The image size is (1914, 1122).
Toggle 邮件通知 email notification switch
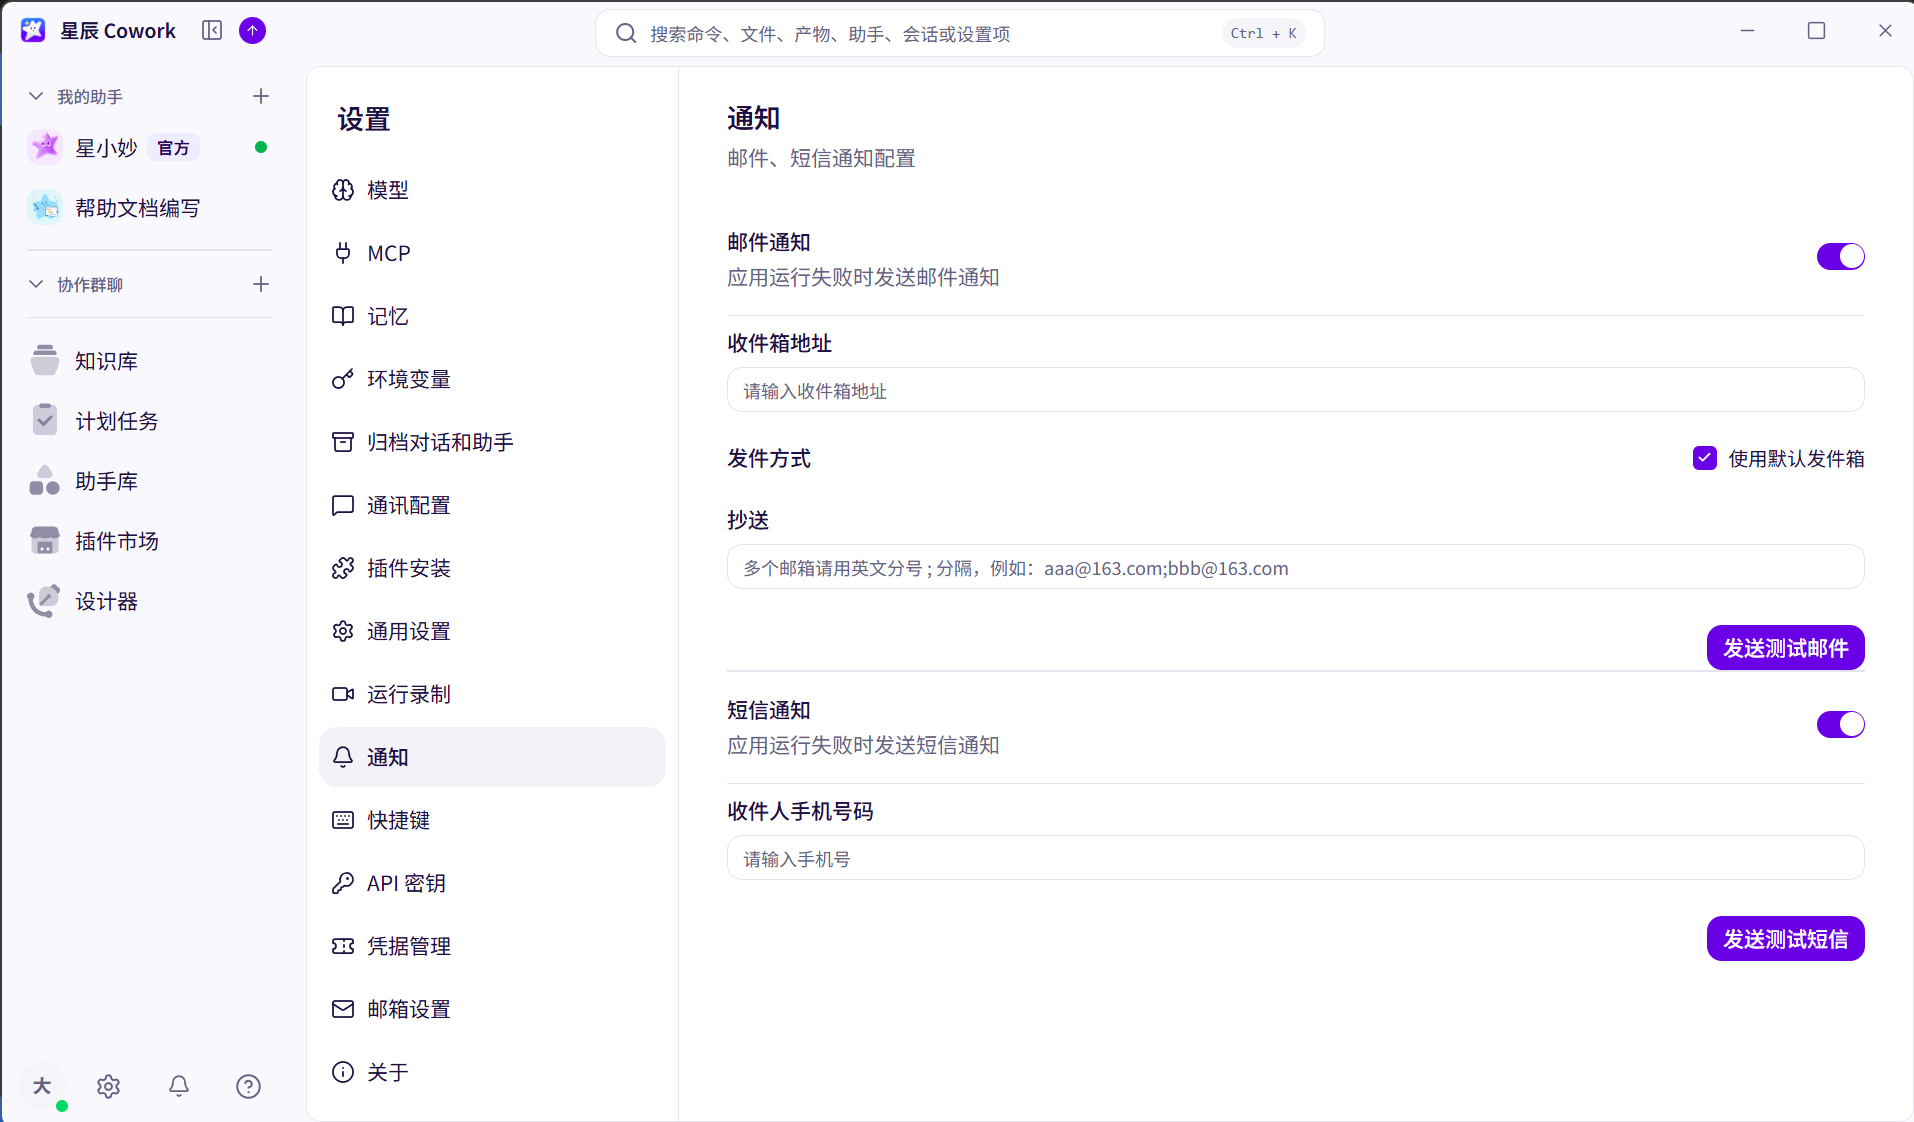click(x=1840, y=256)
